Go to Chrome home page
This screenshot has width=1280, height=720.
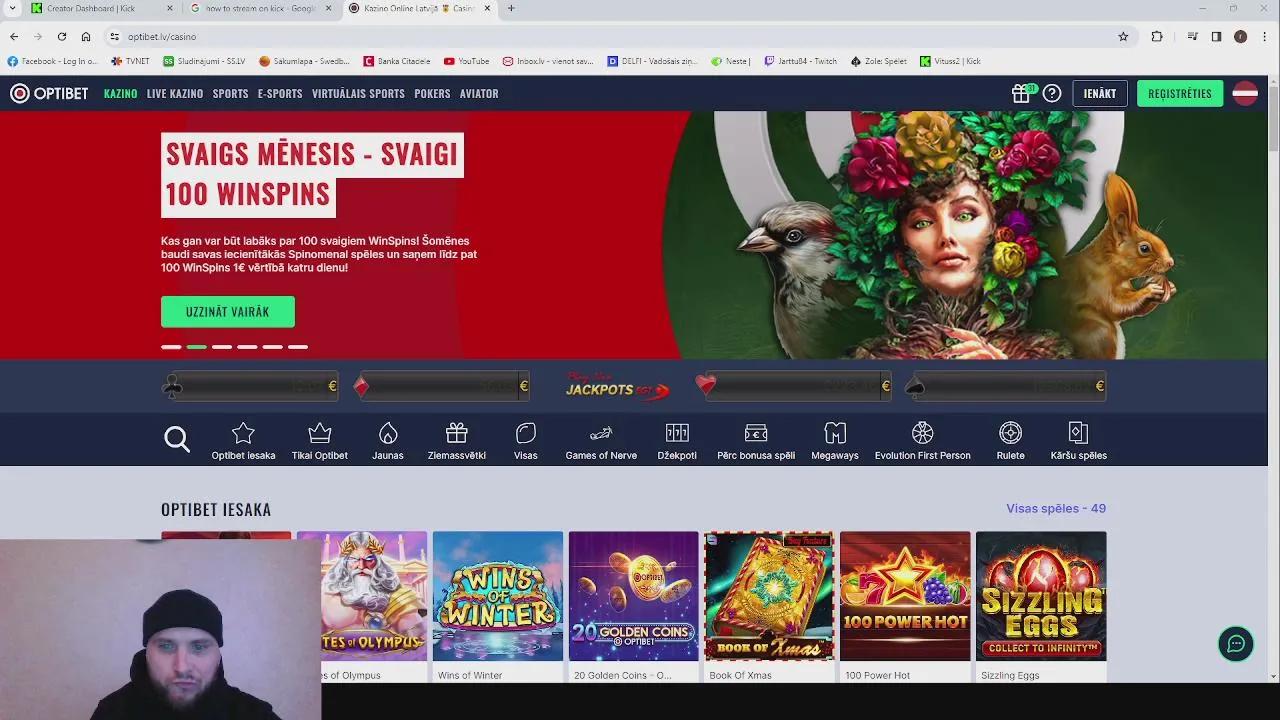(86, 36)
